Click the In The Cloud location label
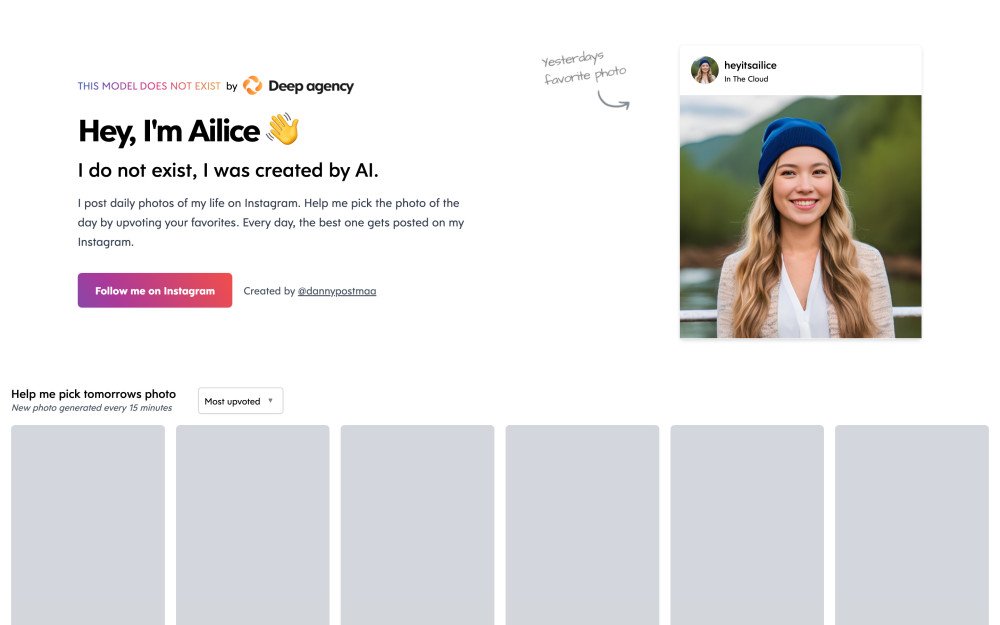Viewport: 1000px width, 625px height. (x=746, y=79)
